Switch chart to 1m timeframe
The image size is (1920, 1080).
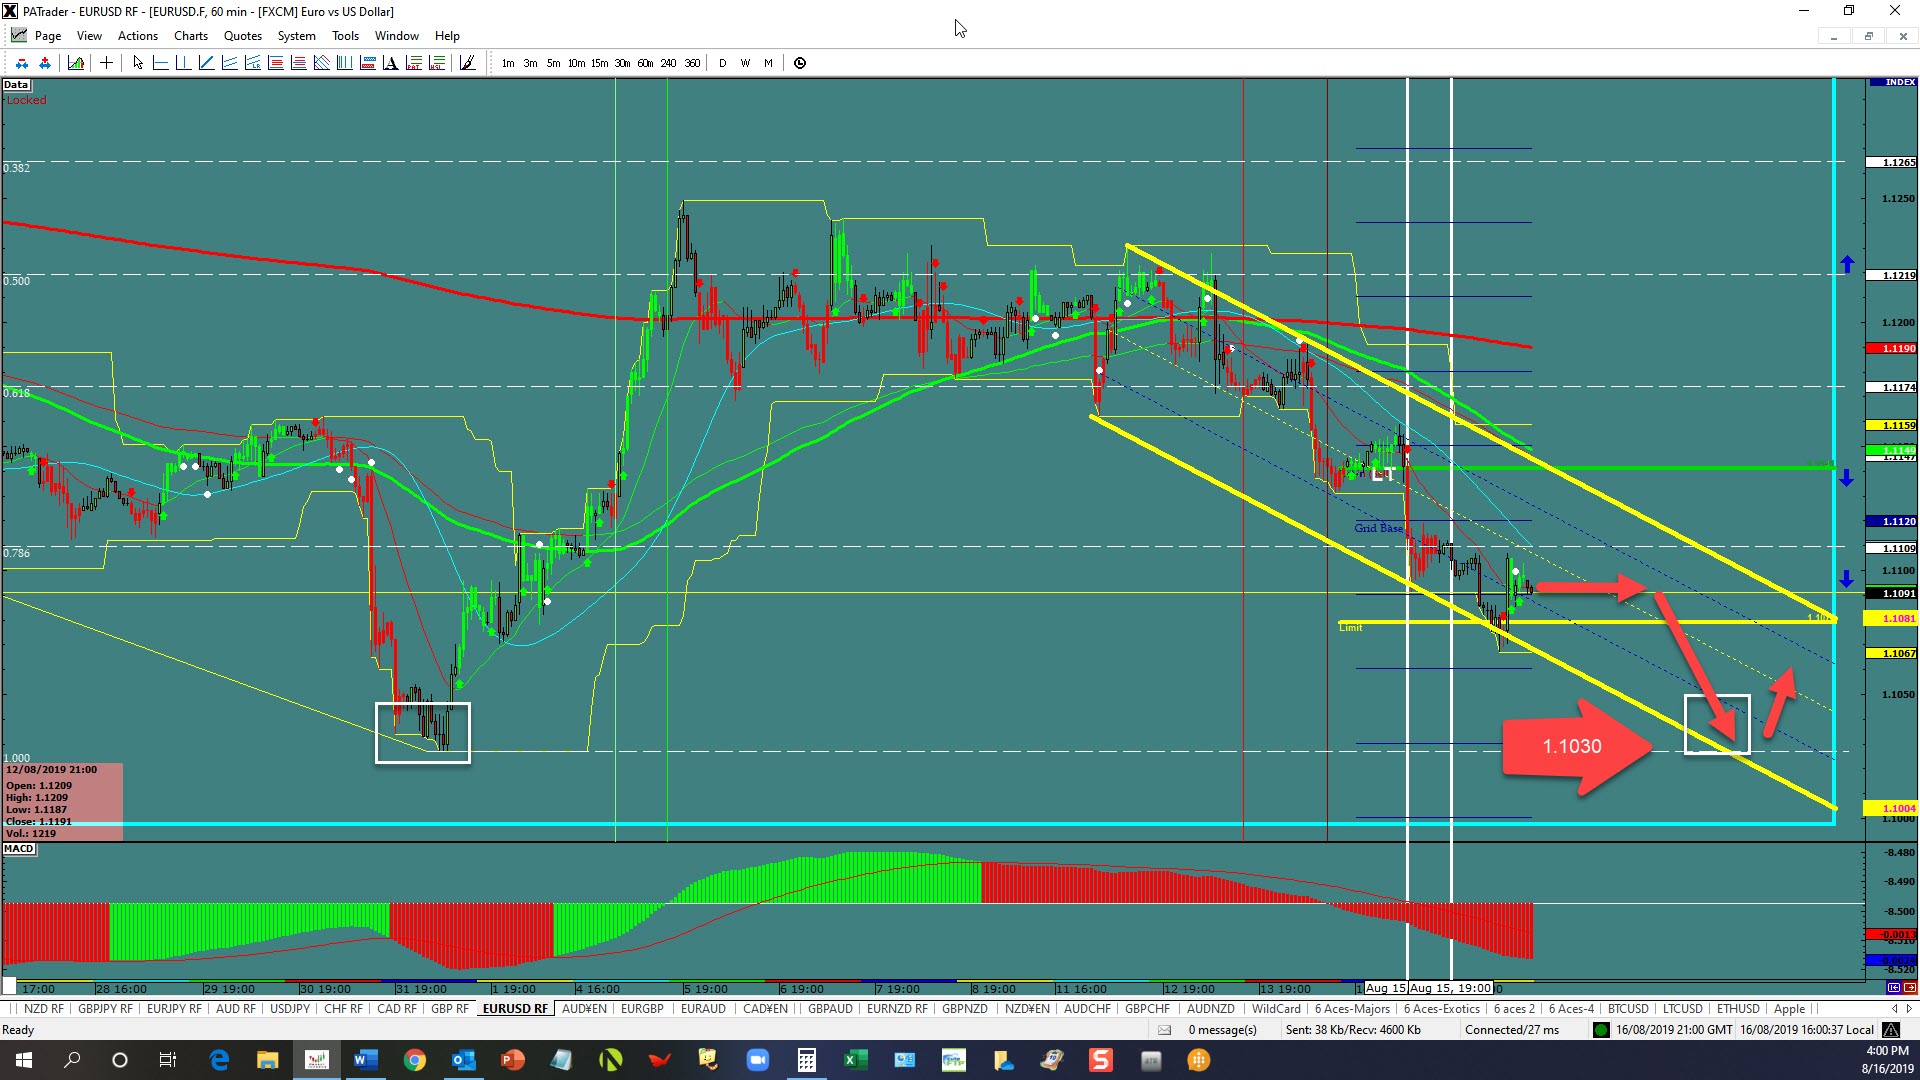(508, 63)
